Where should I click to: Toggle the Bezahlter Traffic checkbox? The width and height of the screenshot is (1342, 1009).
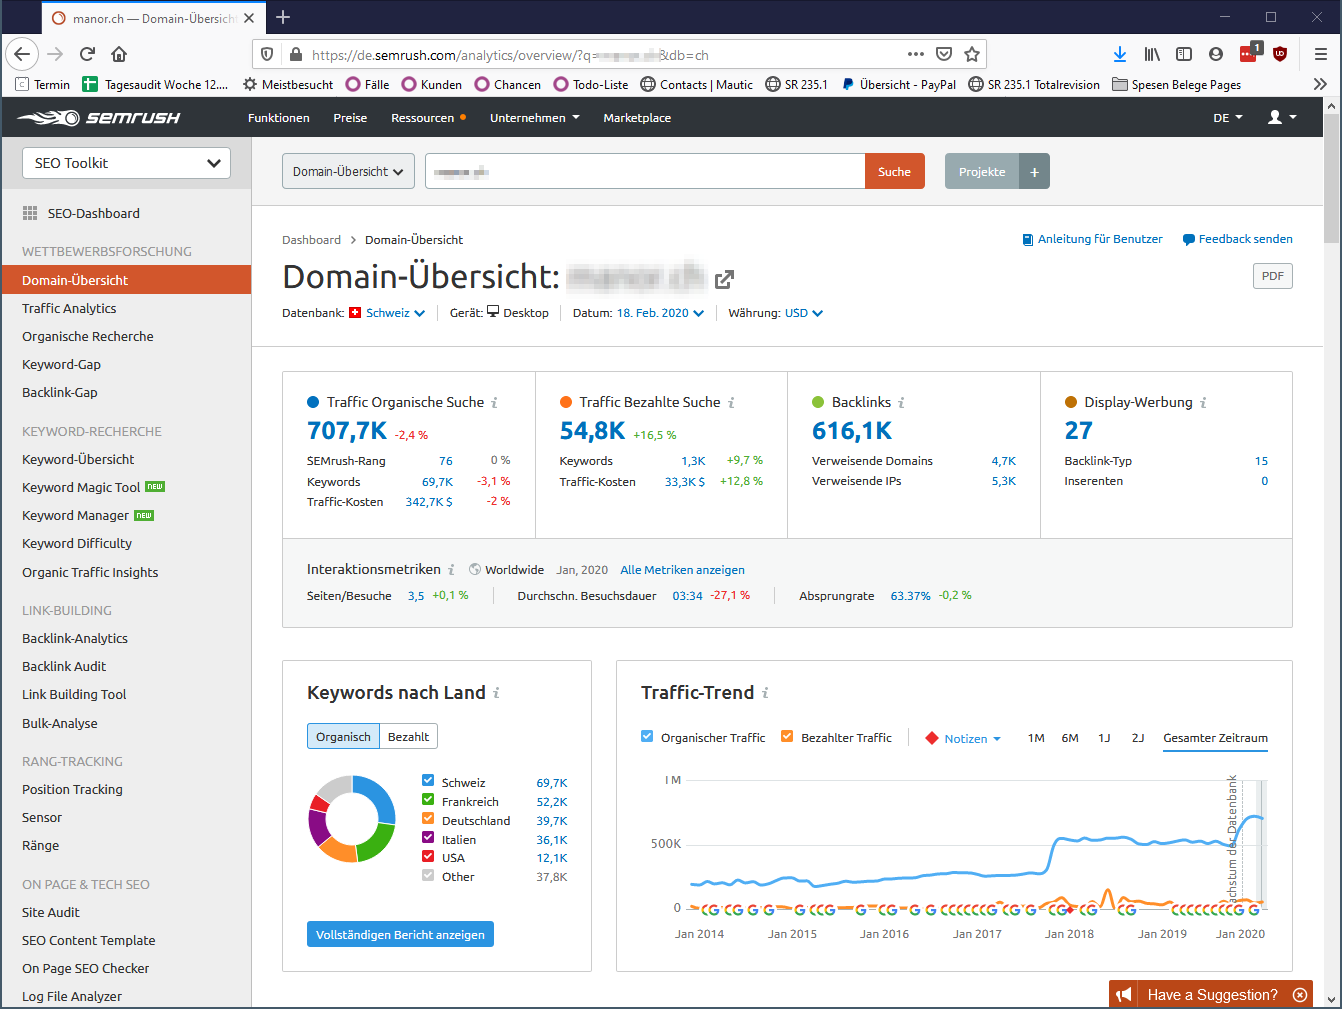(787, 737)
